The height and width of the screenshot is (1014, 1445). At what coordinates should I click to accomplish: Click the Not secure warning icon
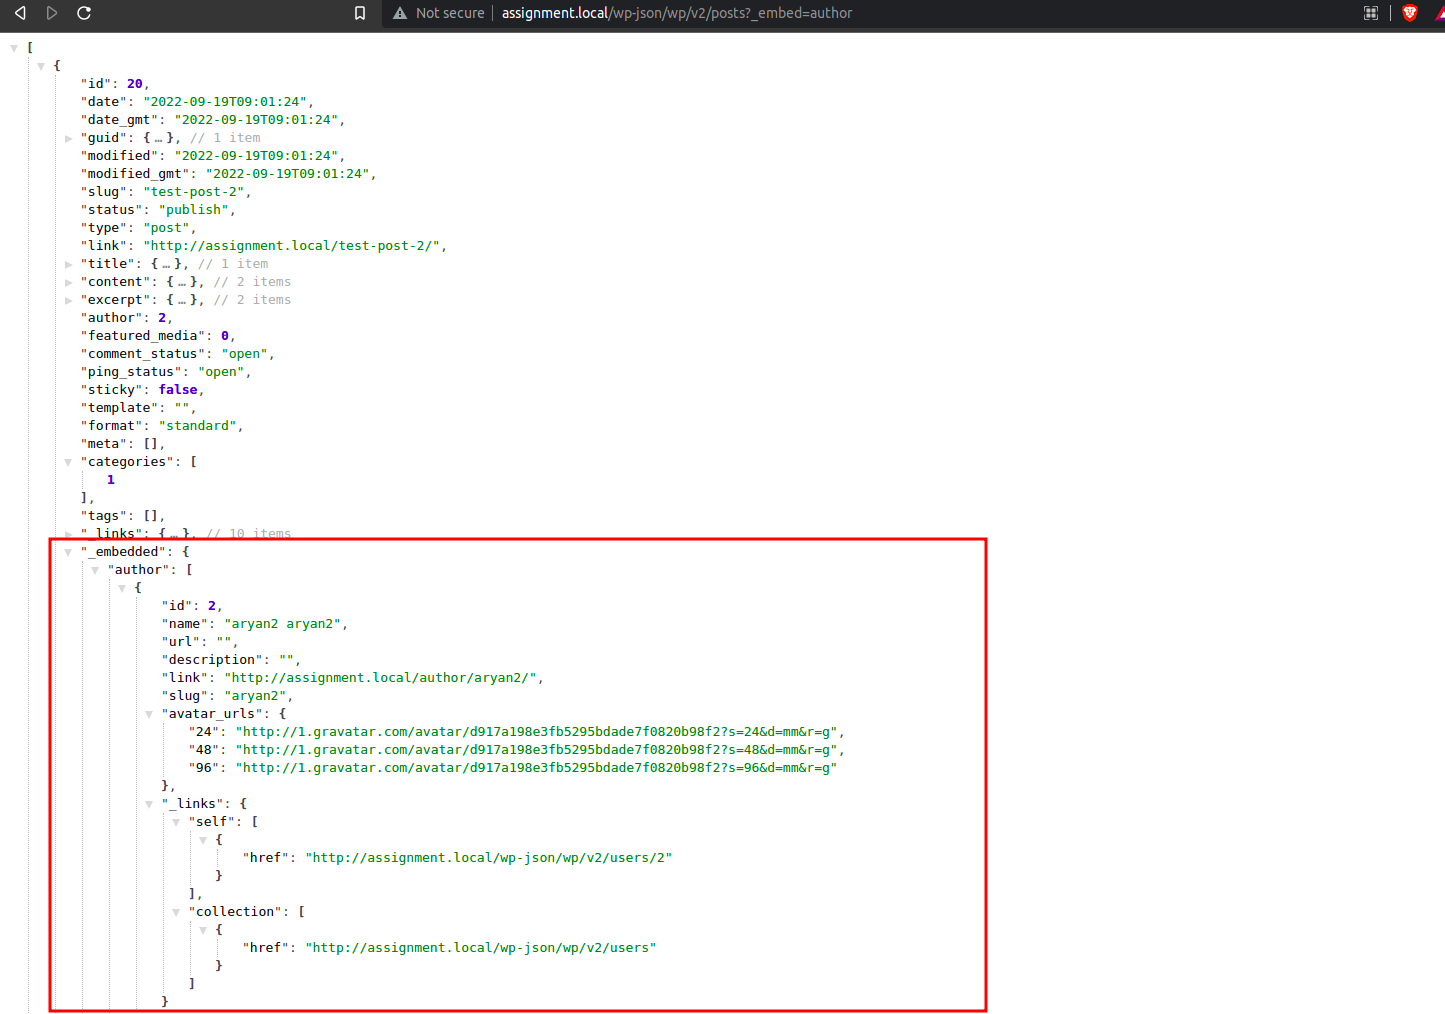400,13
